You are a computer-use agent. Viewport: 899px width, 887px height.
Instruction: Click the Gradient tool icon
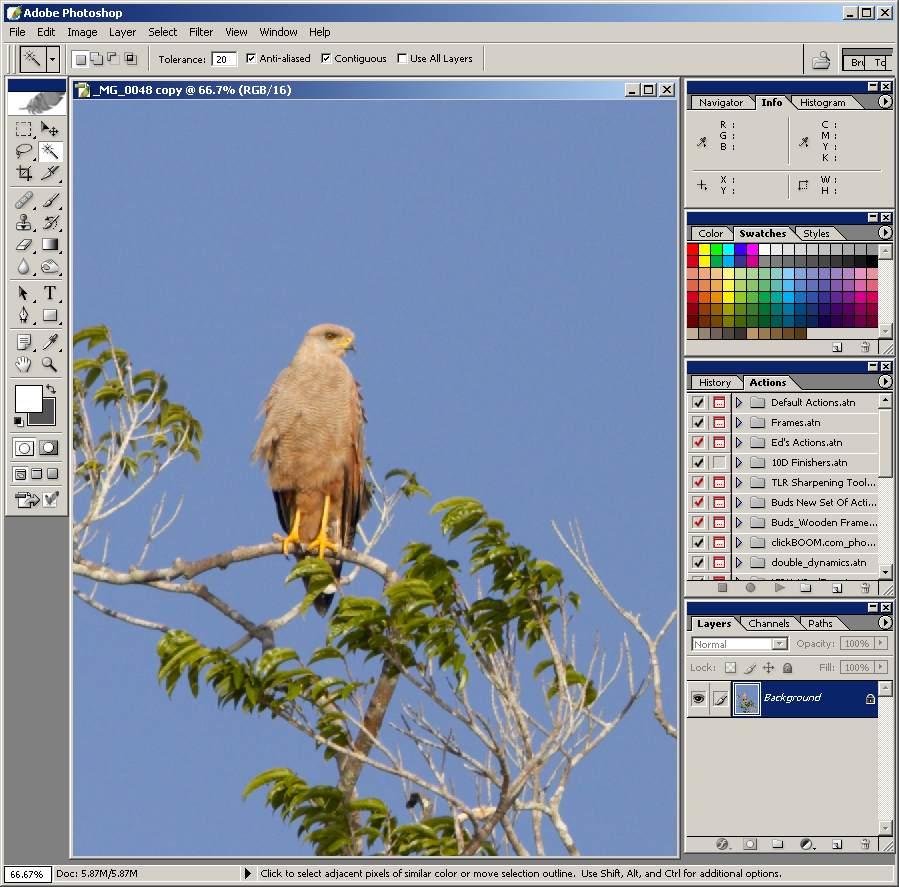[x=50, y=245]
